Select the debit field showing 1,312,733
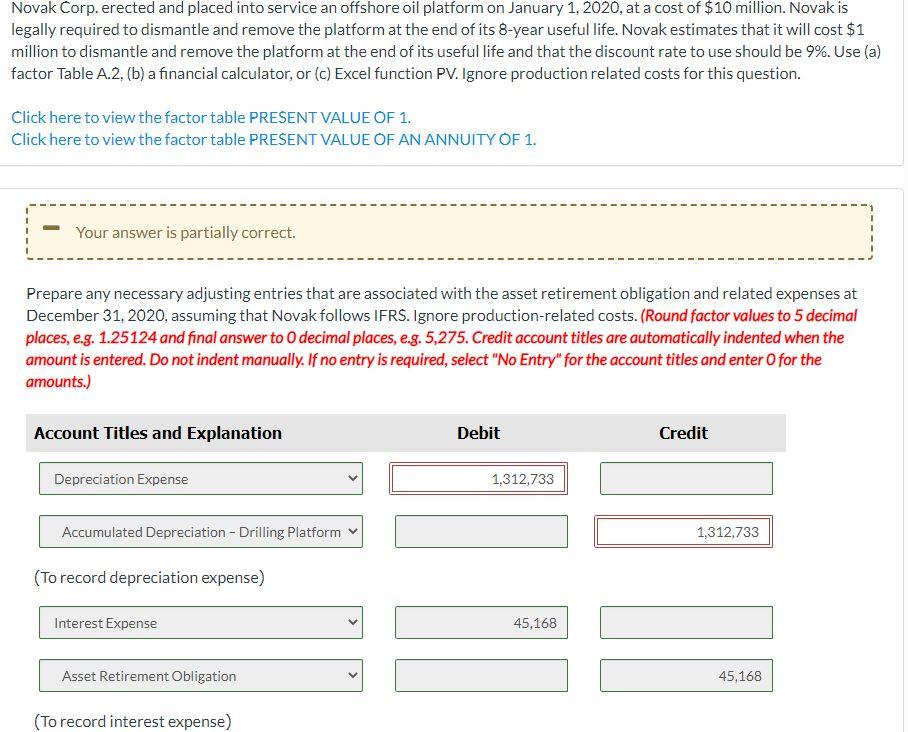This screenshot has height=732, width=908. click(480, 478)
